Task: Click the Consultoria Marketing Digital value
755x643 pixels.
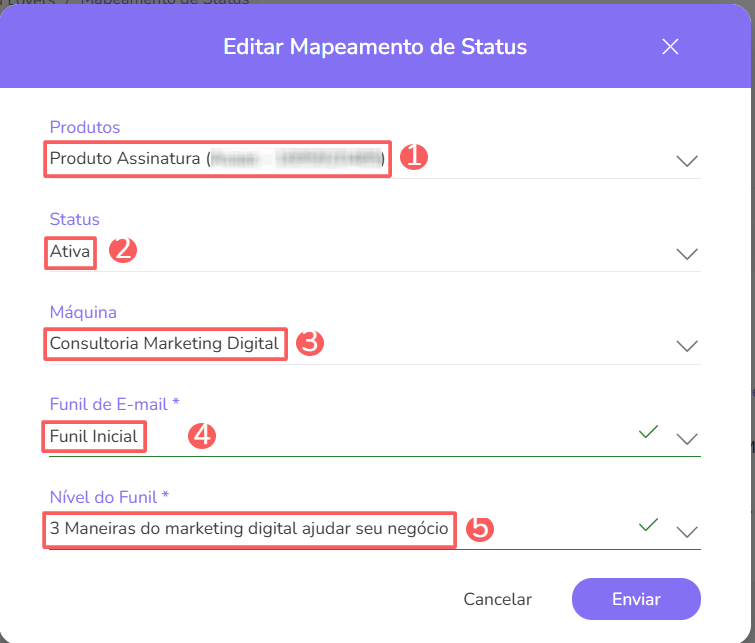Action: [x=165, y=344]
